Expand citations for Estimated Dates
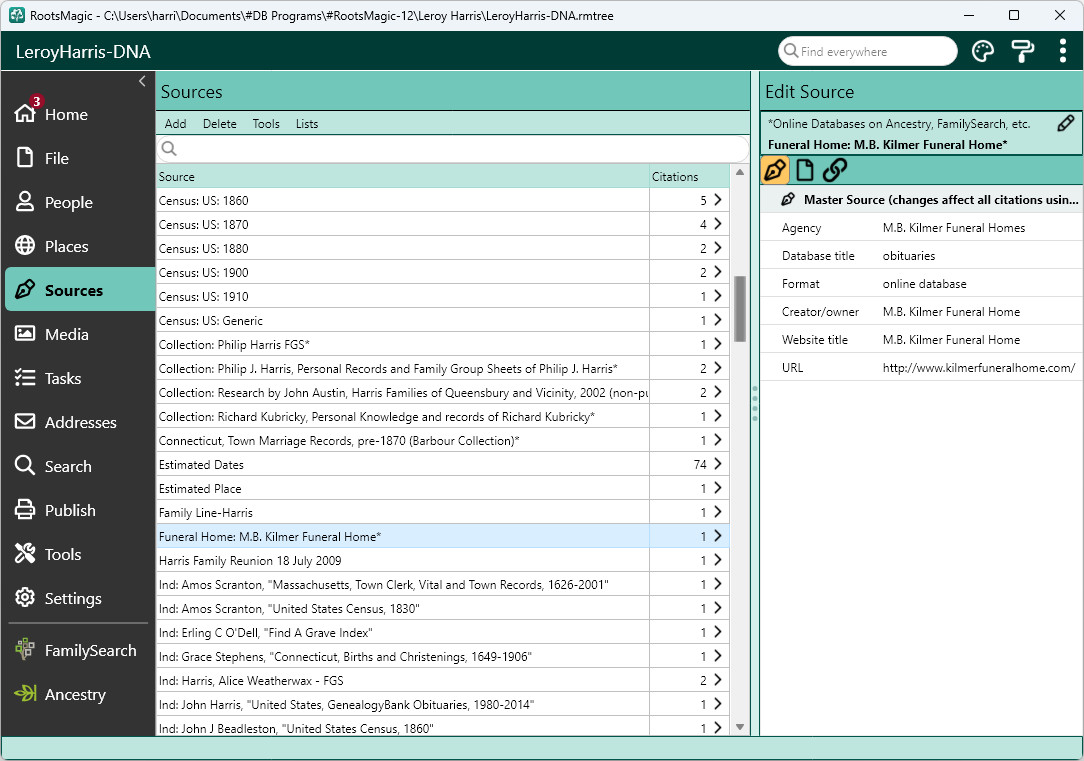This screenshot has width=1084, height=761. [x=717, y=464]
